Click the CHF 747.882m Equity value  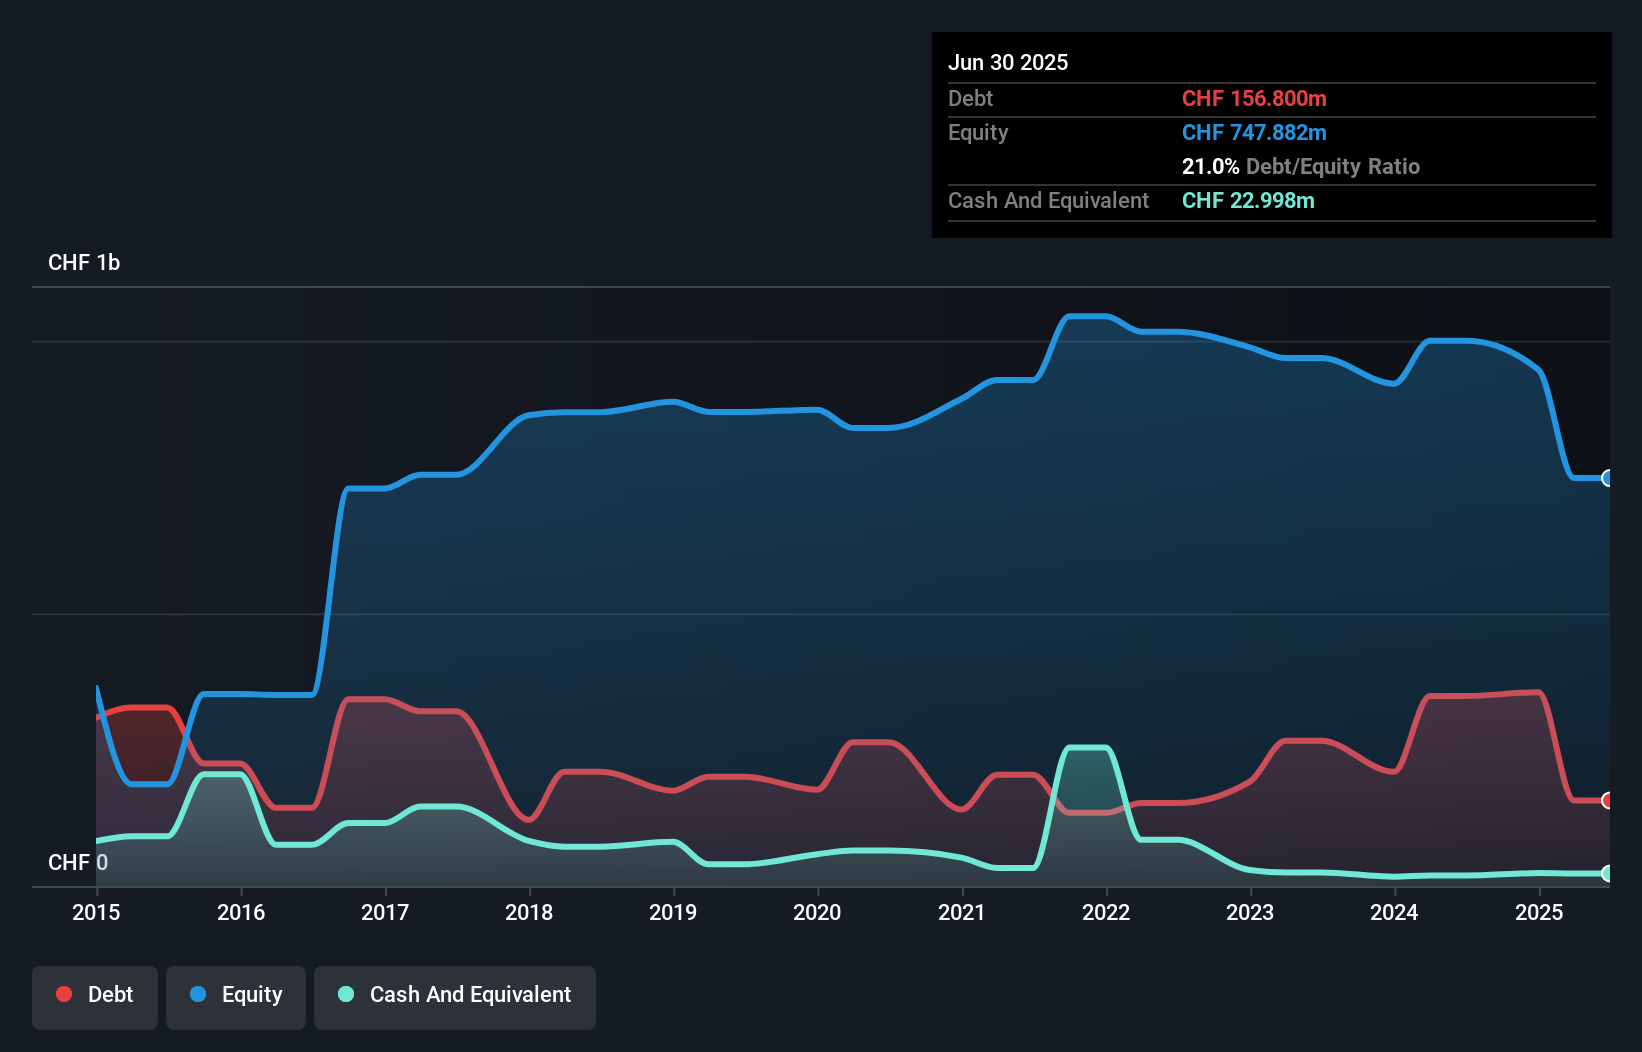pyautogui.click(x=1254, y=132)
